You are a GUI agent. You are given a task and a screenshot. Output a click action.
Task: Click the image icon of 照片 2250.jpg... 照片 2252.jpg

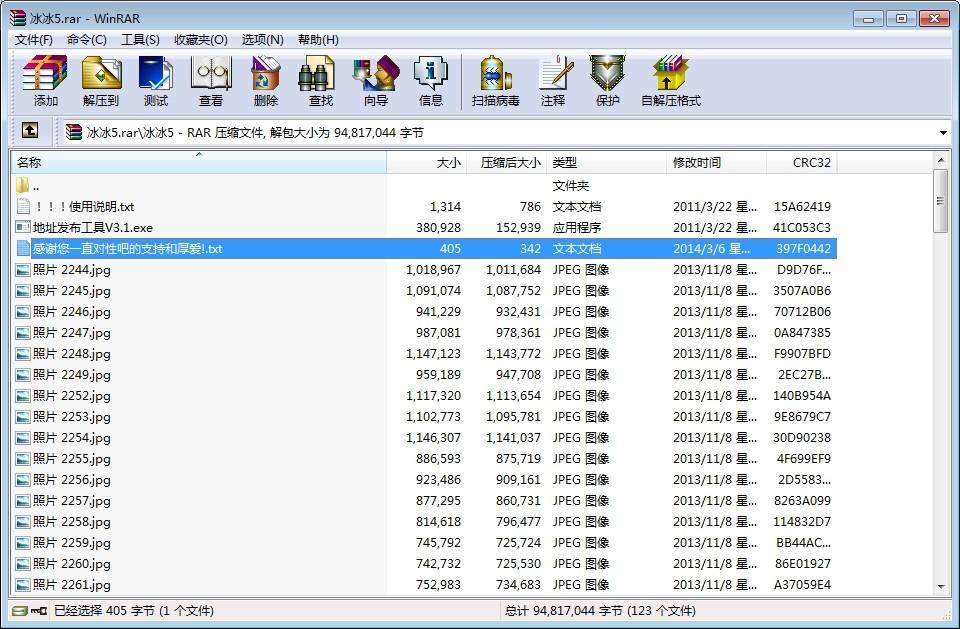coord(23,396)
